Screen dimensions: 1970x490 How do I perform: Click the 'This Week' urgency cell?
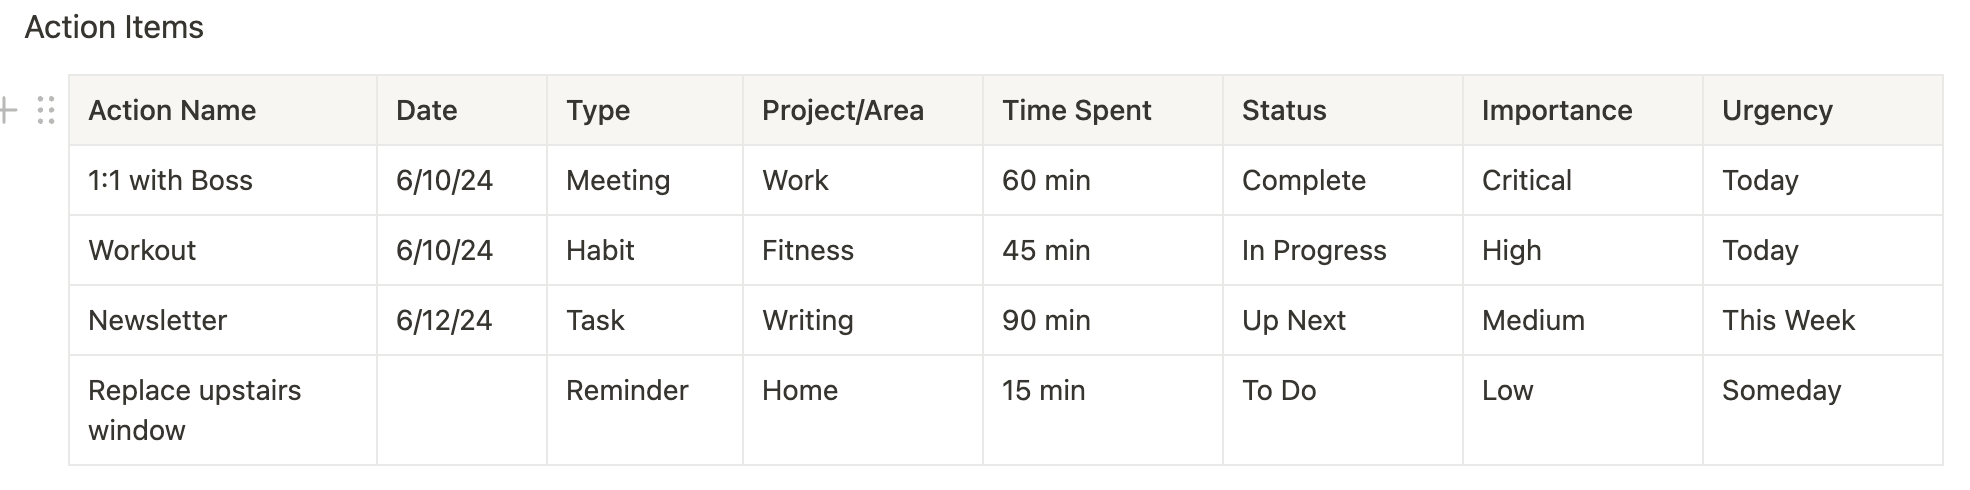point(1822,320)
